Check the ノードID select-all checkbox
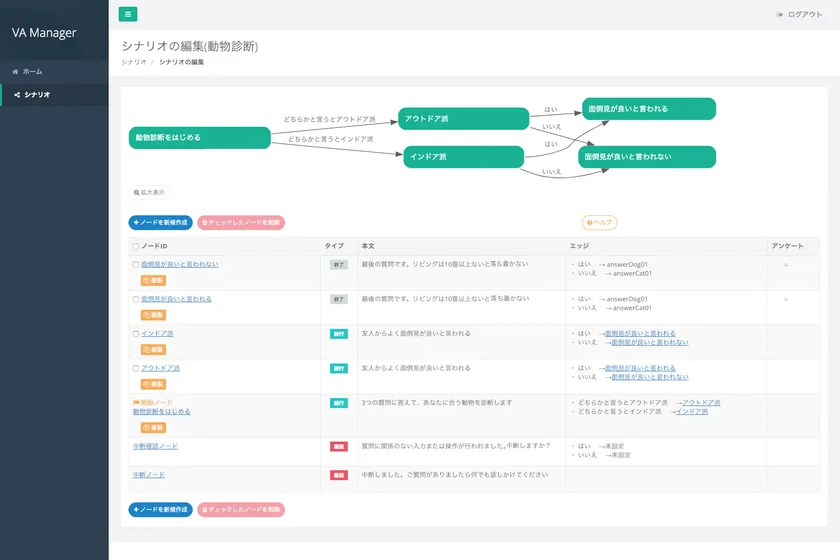Viewport: 840px width, 560px height. click(136, 246)
